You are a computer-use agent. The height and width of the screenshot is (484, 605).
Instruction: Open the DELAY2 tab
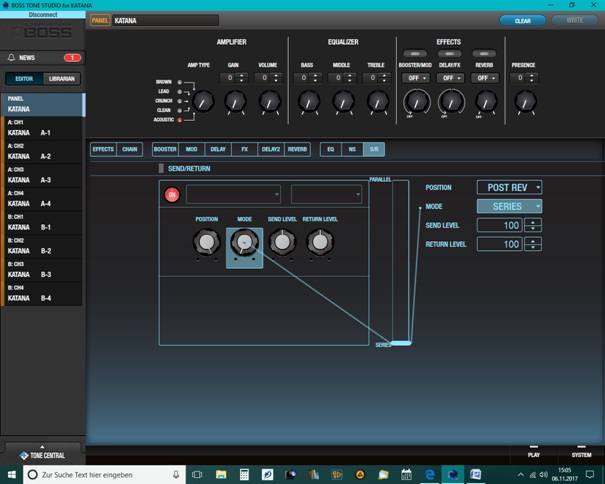pos(270,149)
